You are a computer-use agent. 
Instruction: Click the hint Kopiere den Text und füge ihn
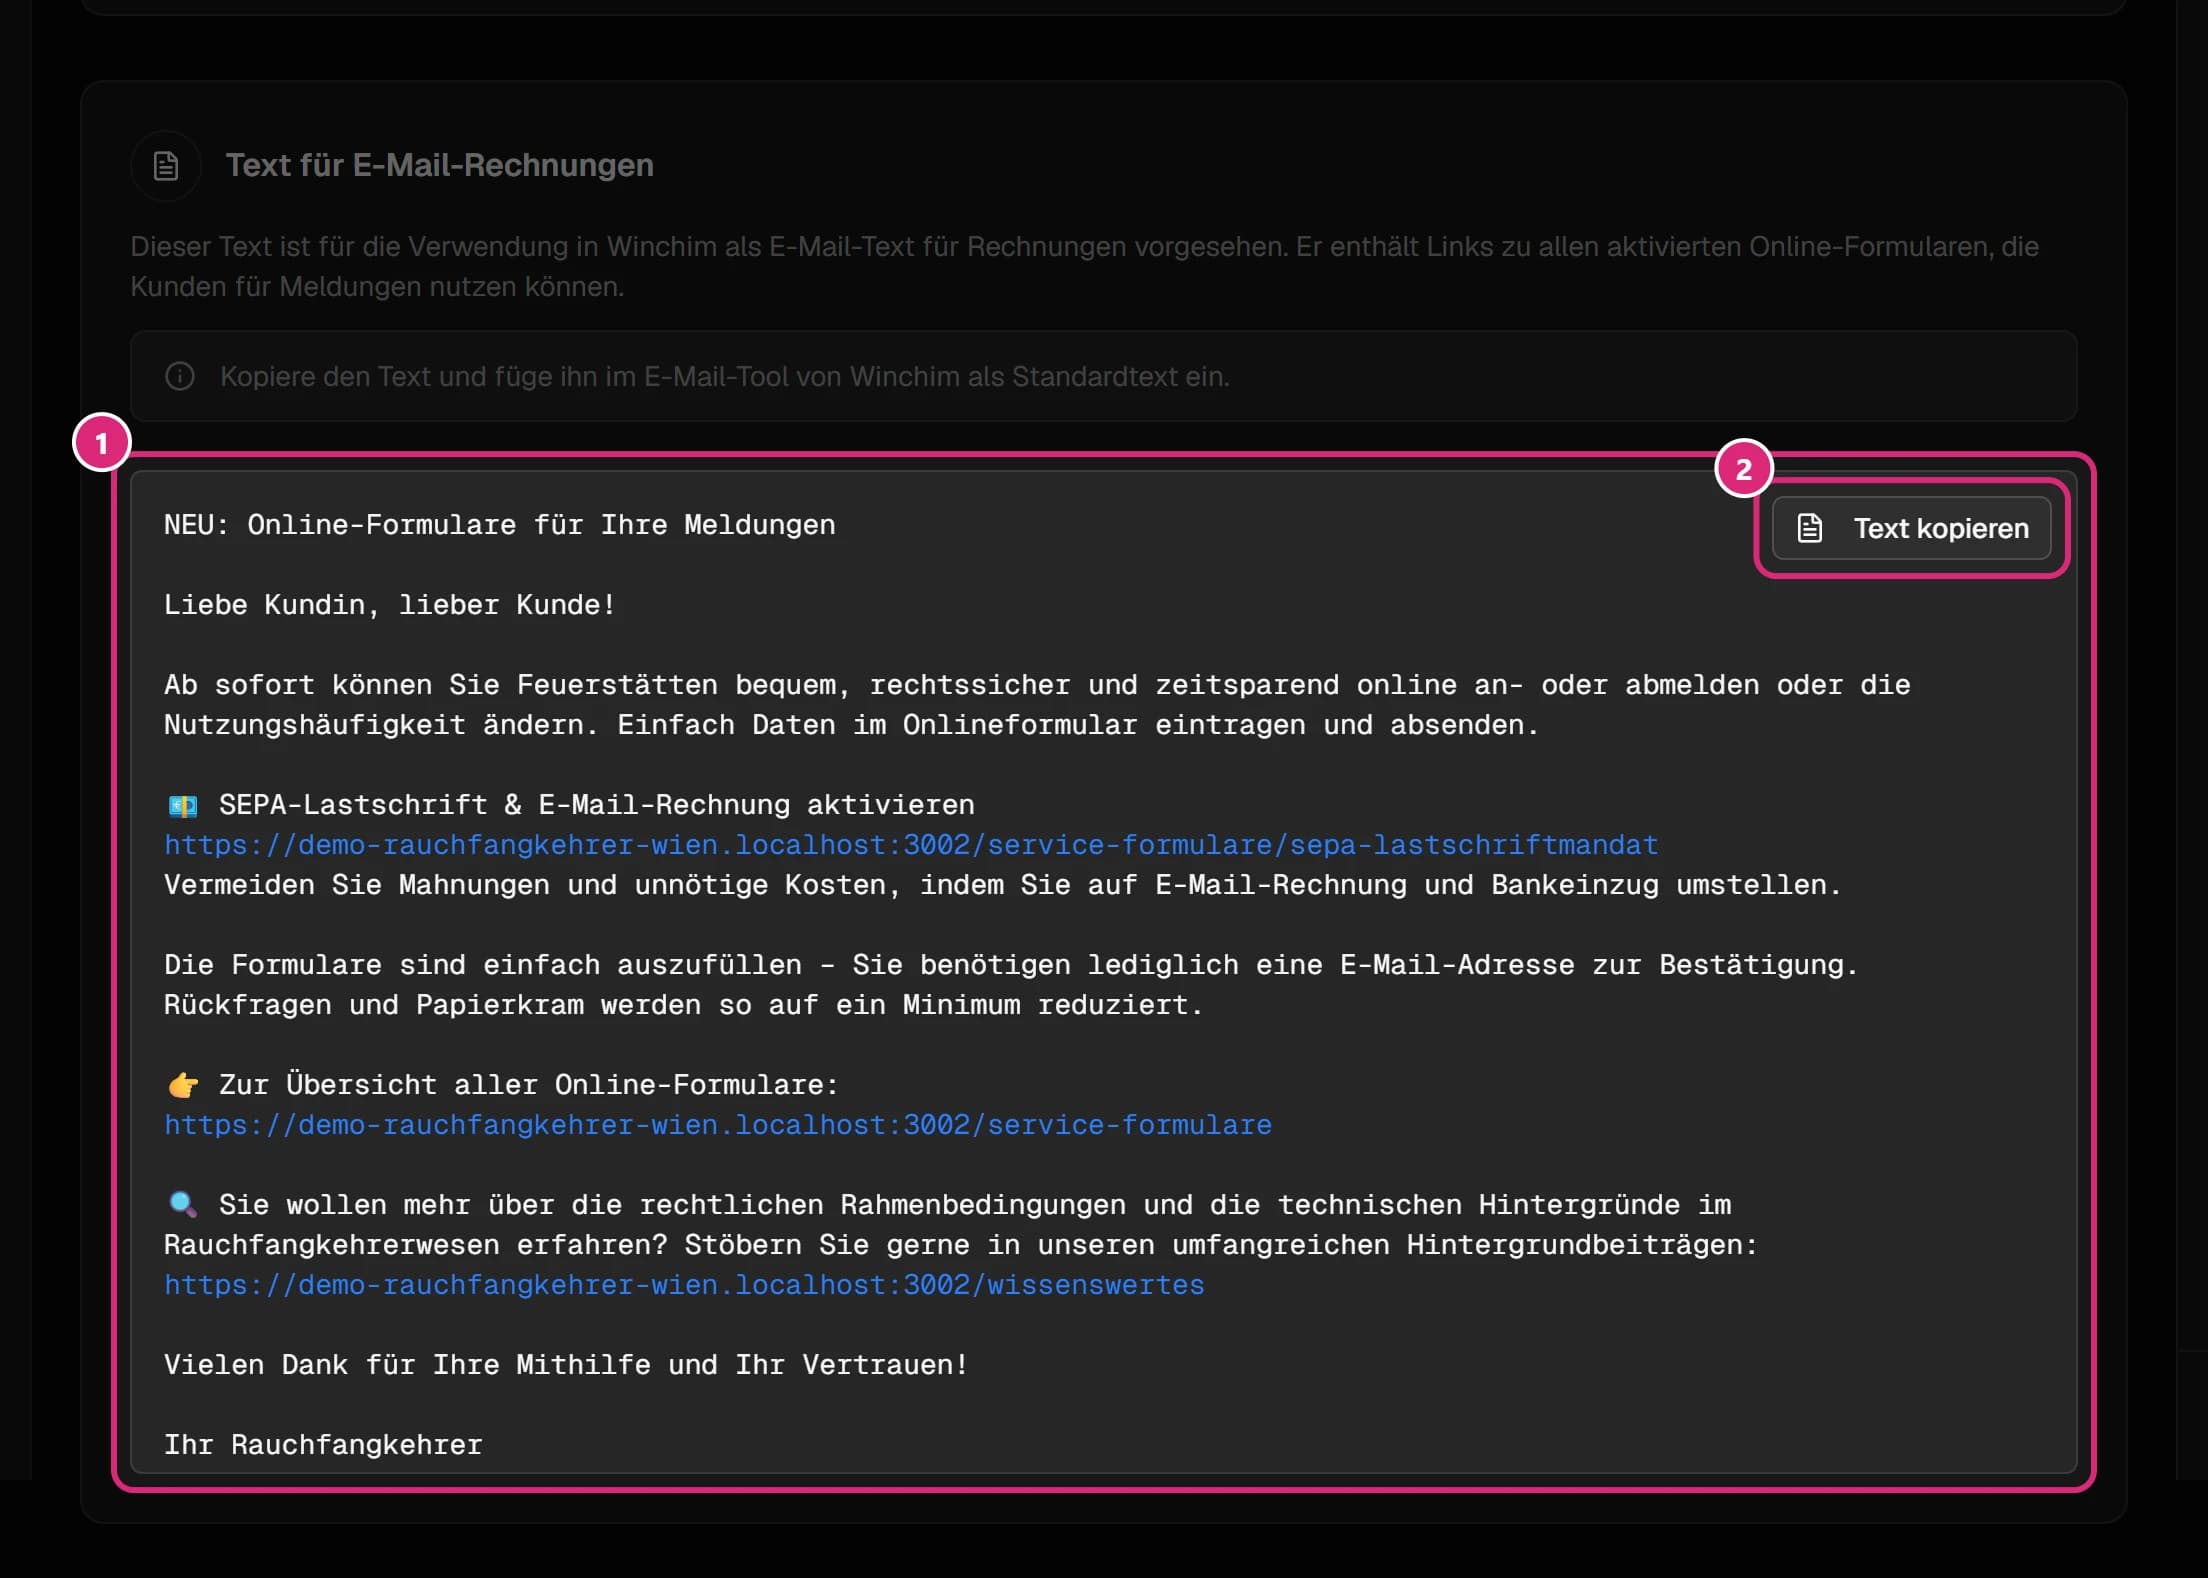pos(725,376)
